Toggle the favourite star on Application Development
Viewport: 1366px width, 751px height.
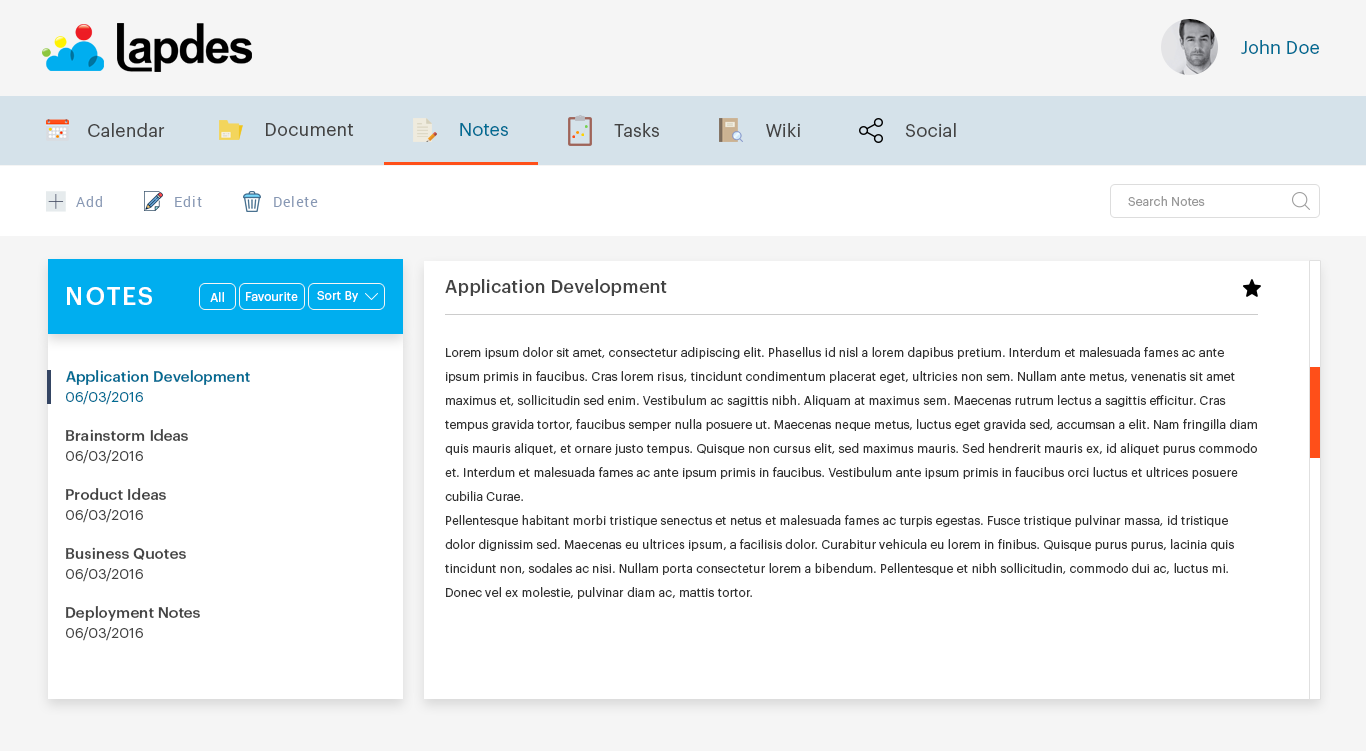(x=1251, y=288)
